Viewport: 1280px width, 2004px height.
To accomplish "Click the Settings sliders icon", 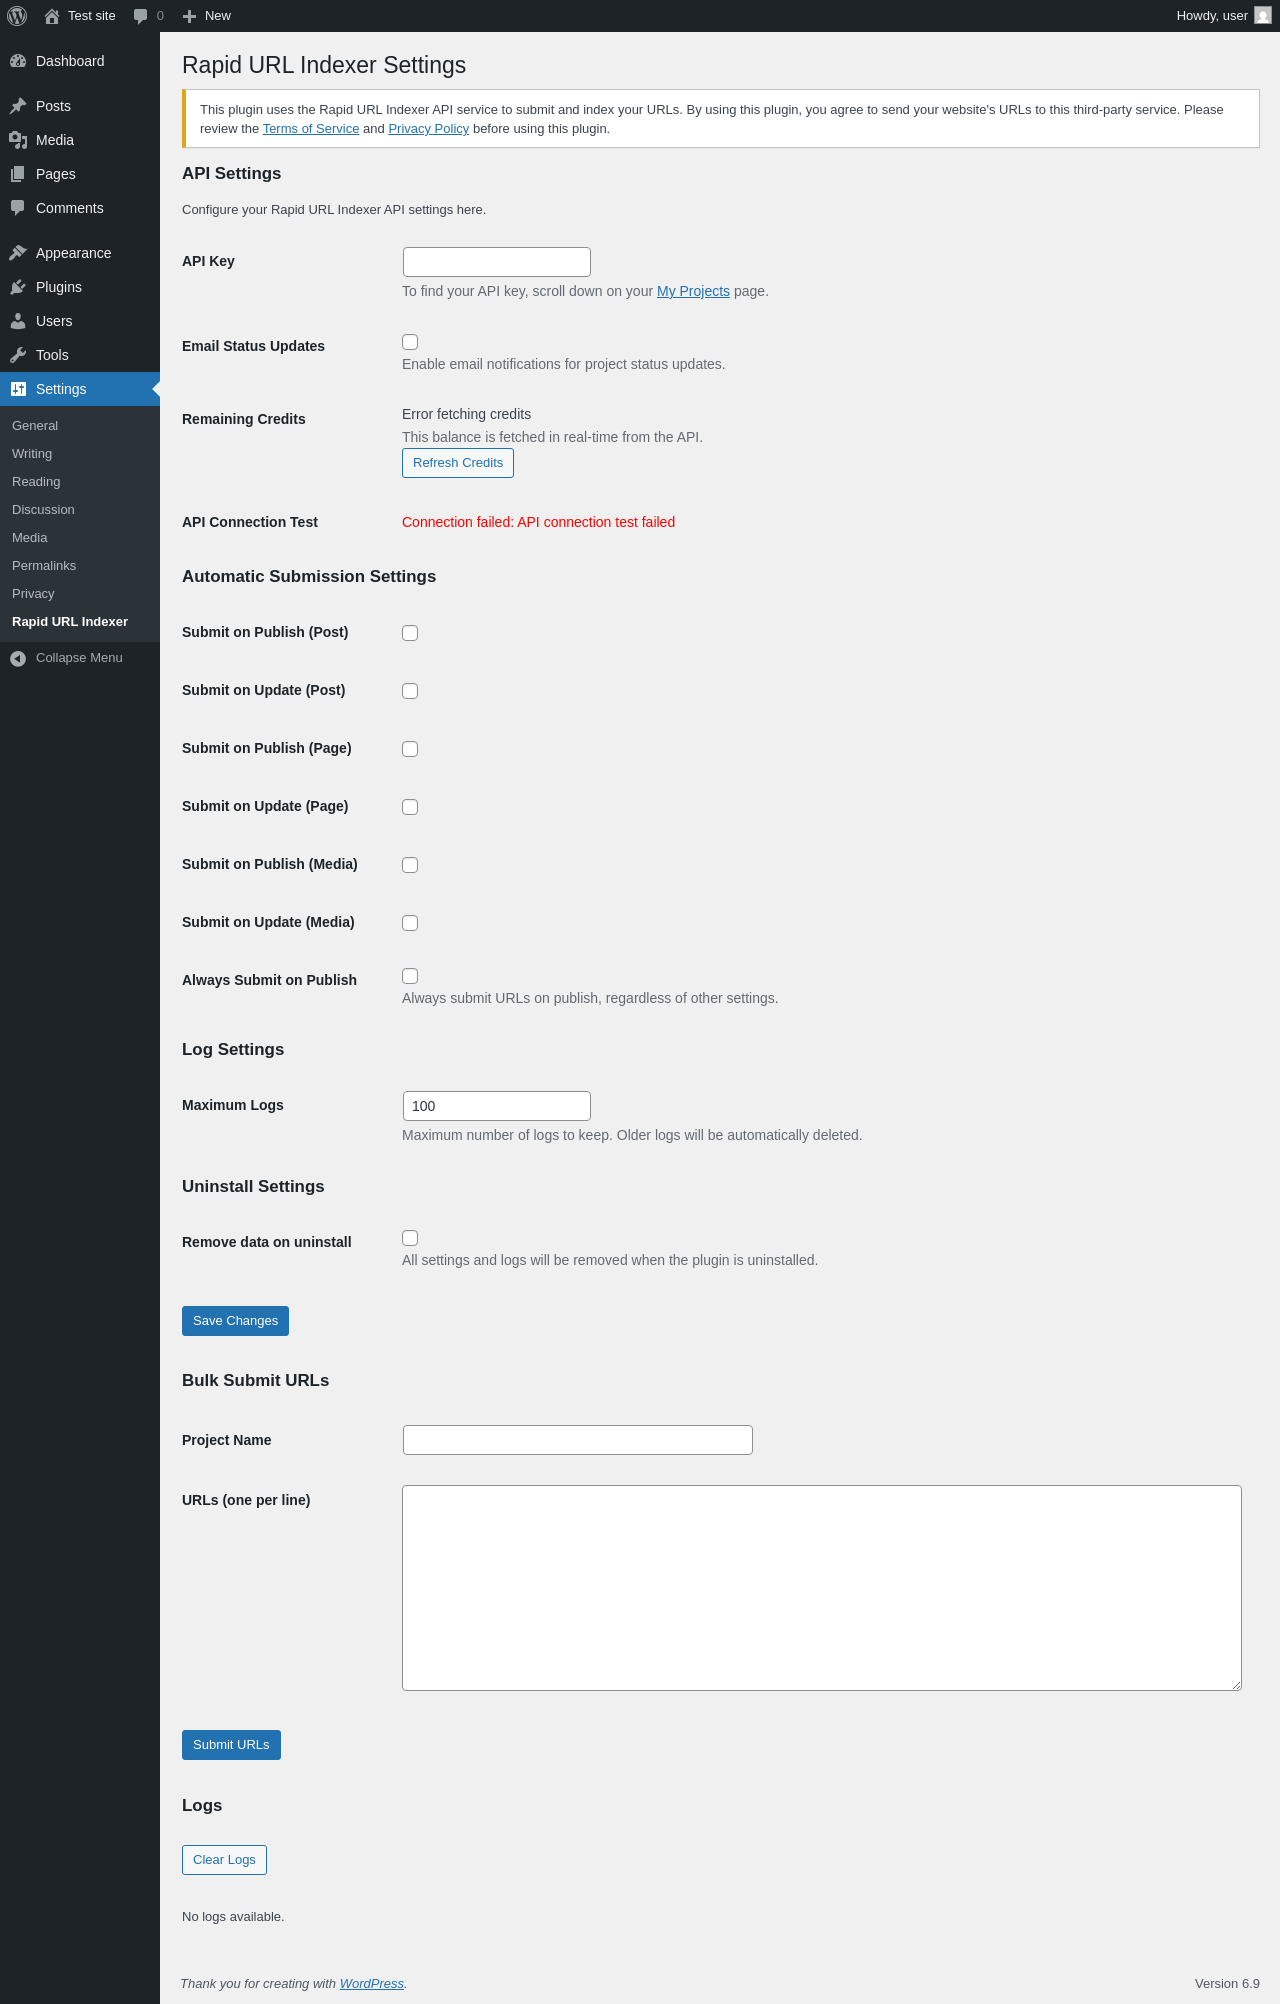I will tap(18, 389).
